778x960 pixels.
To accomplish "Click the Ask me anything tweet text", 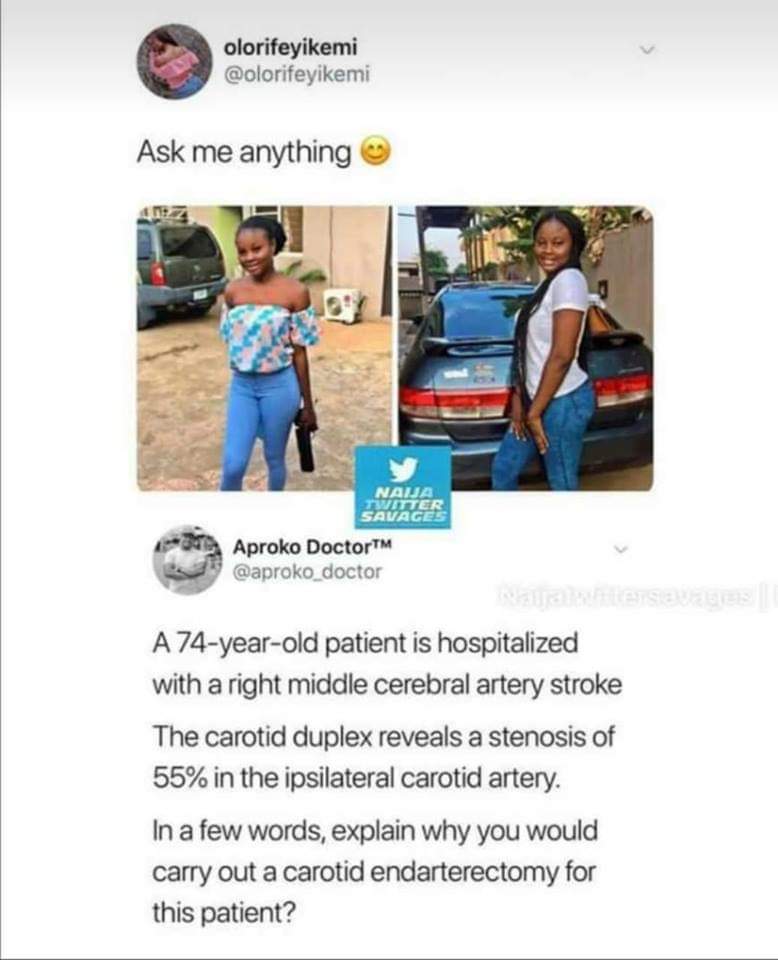I will (x=244, y=152).
